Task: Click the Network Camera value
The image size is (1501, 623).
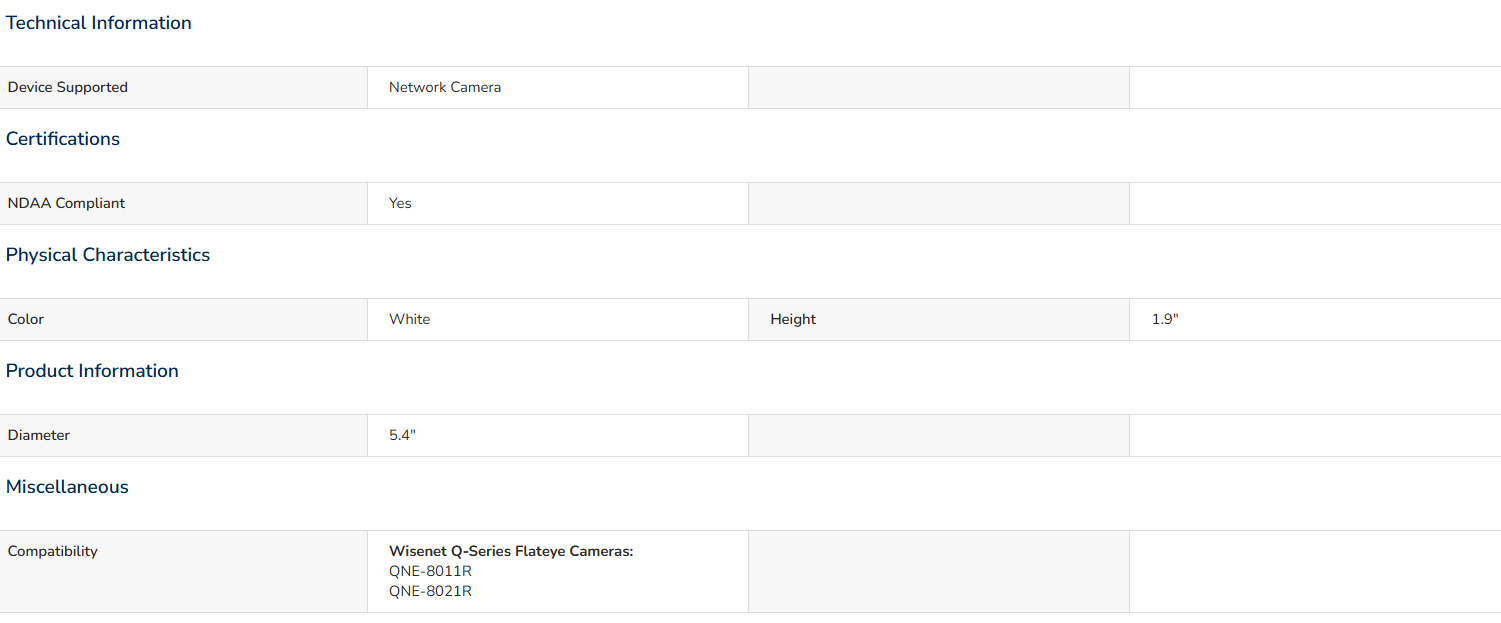Action: (445, 88)
